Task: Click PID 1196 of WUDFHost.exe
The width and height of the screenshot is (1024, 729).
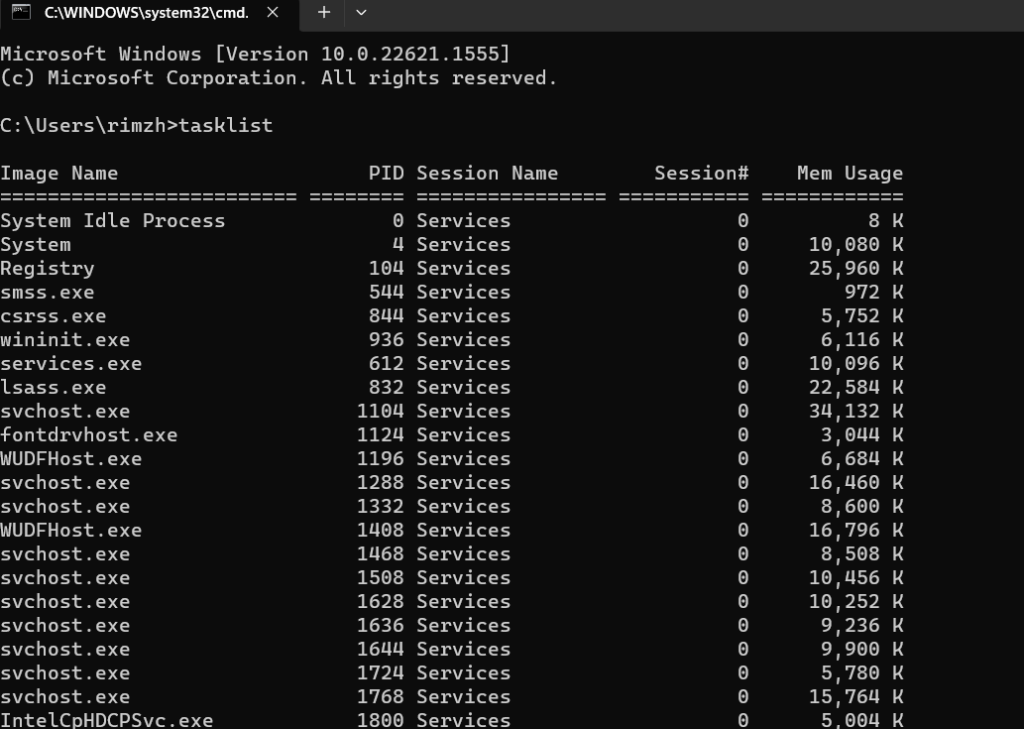Action: [380, 459]
